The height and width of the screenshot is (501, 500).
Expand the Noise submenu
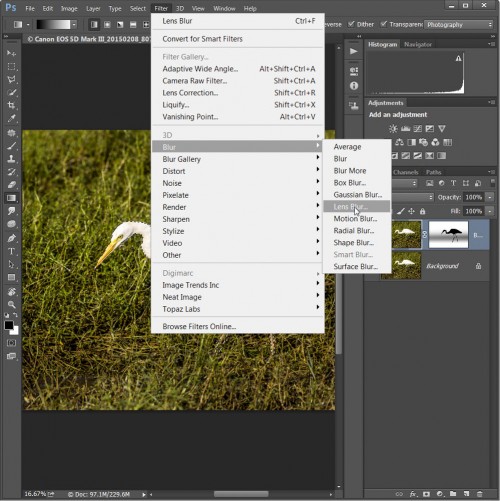(x=238, y=183)
